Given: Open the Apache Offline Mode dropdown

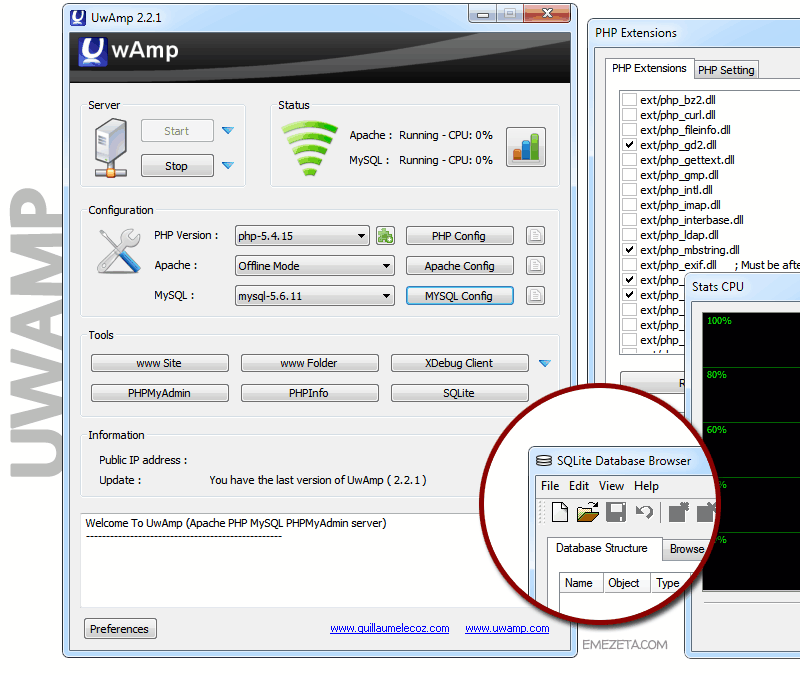Looking at the screenshot, I should click(x=315, y=265).
